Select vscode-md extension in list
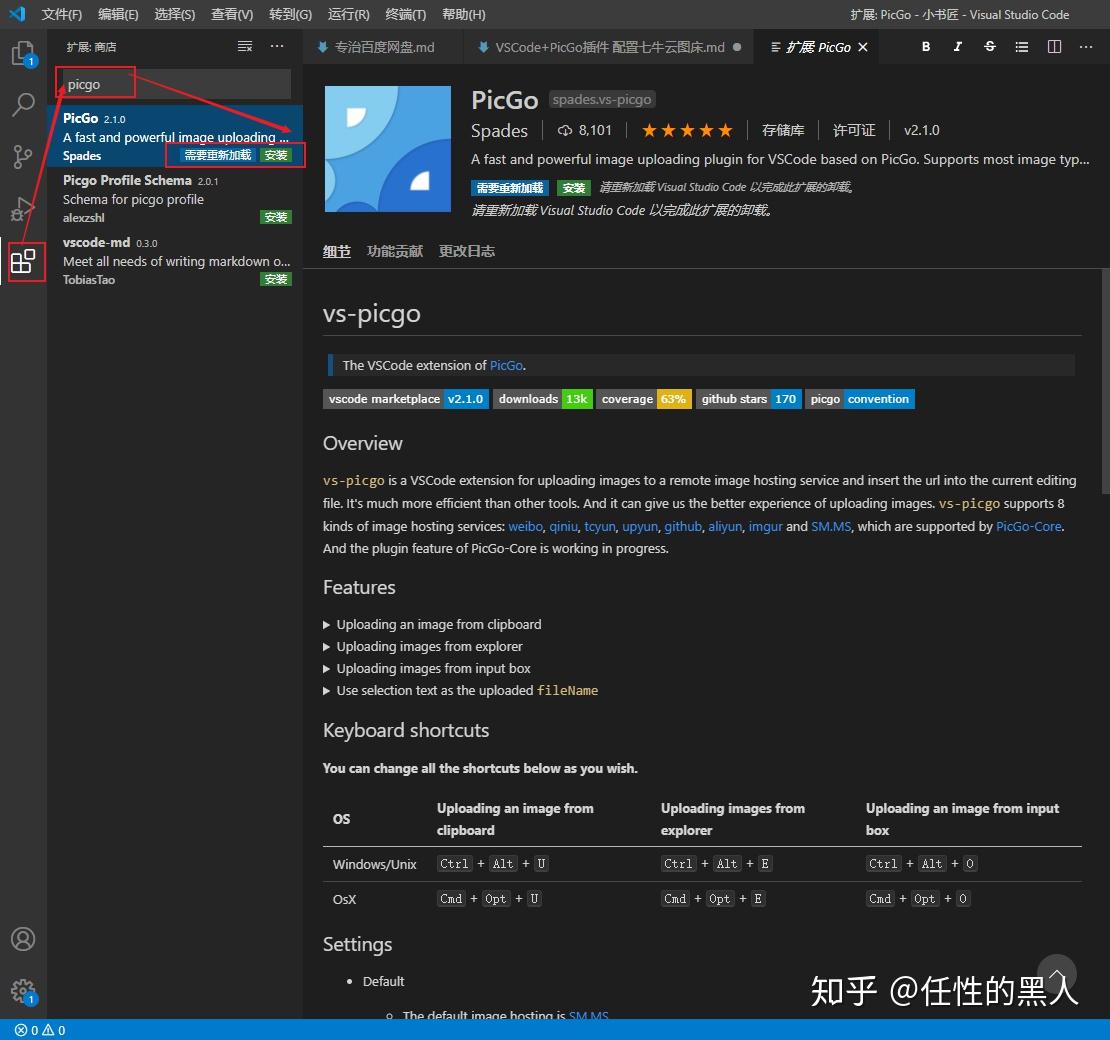This screenshot has height=1040, width=1110. (x=176, y=261)
